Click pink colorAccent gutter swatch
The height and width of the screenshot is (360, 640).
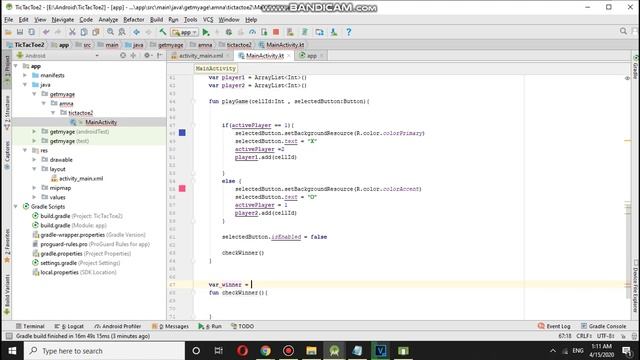(182, 189)
